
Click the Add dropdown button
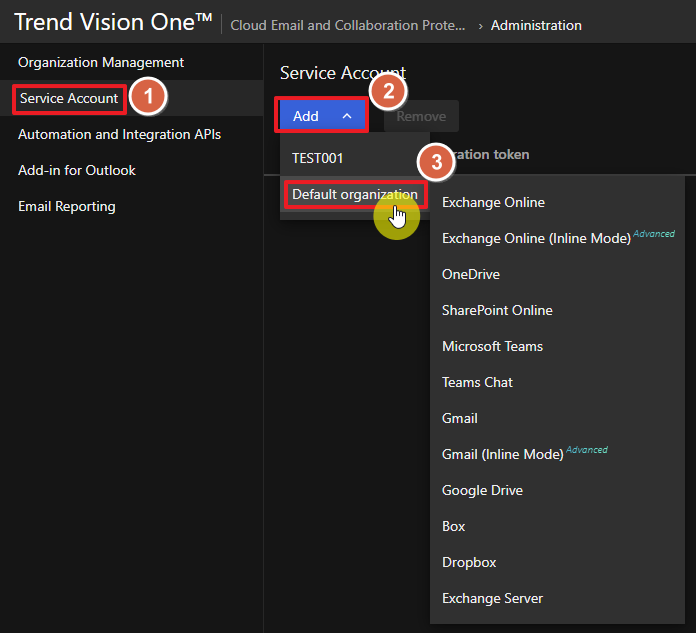306,116
